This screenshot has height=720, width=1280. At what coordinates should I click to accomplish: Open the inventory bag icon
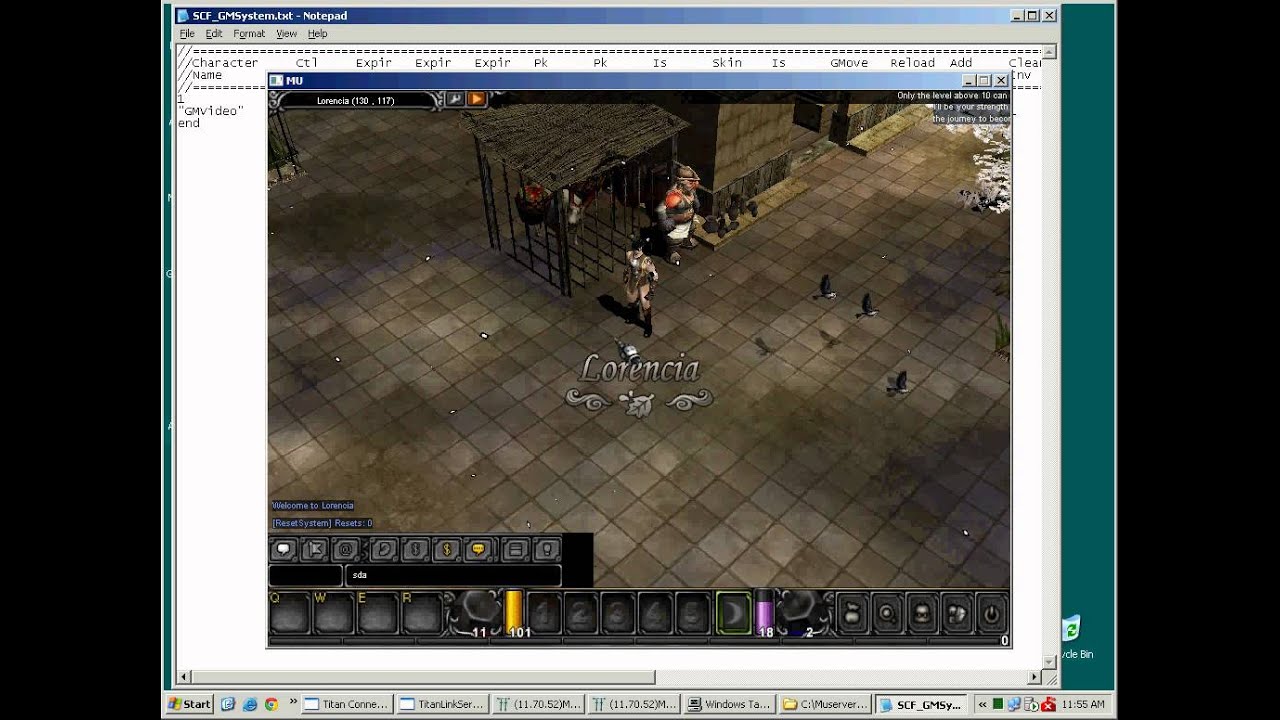tap(851, 614)
